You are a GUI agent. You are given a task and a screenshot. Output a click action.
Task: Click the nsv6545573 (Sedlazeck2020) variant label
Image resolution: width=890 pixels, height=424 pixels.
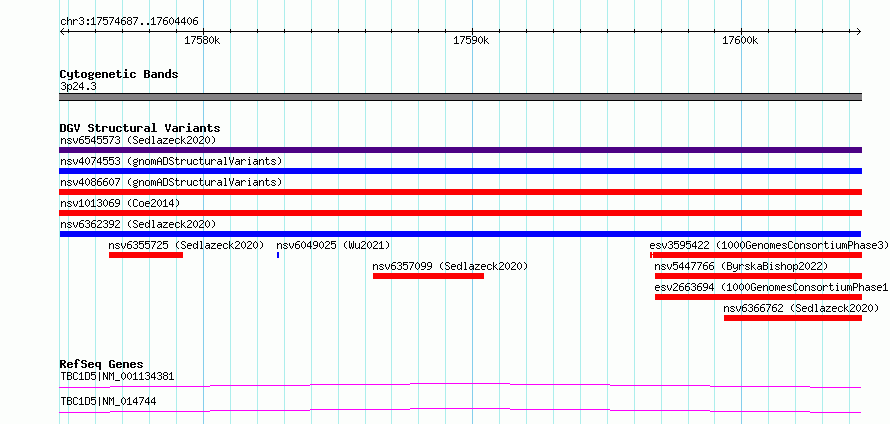[x=138, y=140]
